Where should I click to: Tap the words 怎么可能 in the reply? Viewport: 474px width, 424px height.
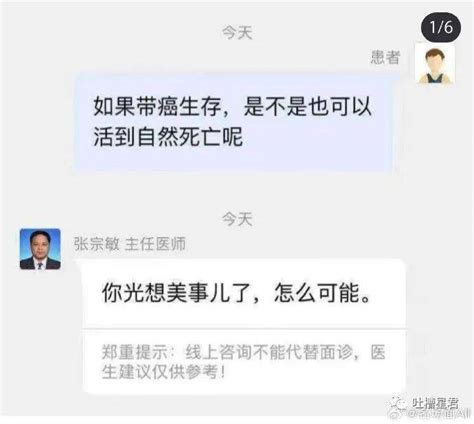pos(316,293)
